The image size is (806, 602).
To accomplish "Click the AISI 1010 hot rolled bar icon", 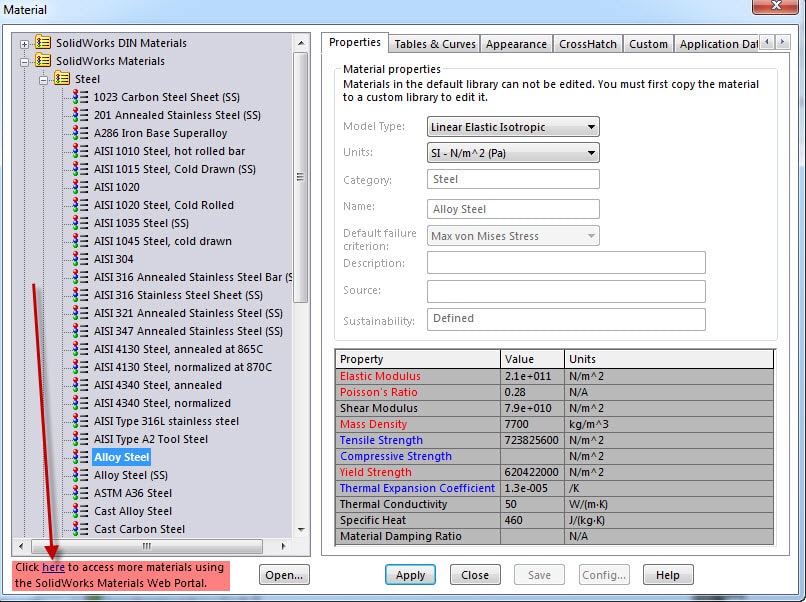I will (80, 151).
